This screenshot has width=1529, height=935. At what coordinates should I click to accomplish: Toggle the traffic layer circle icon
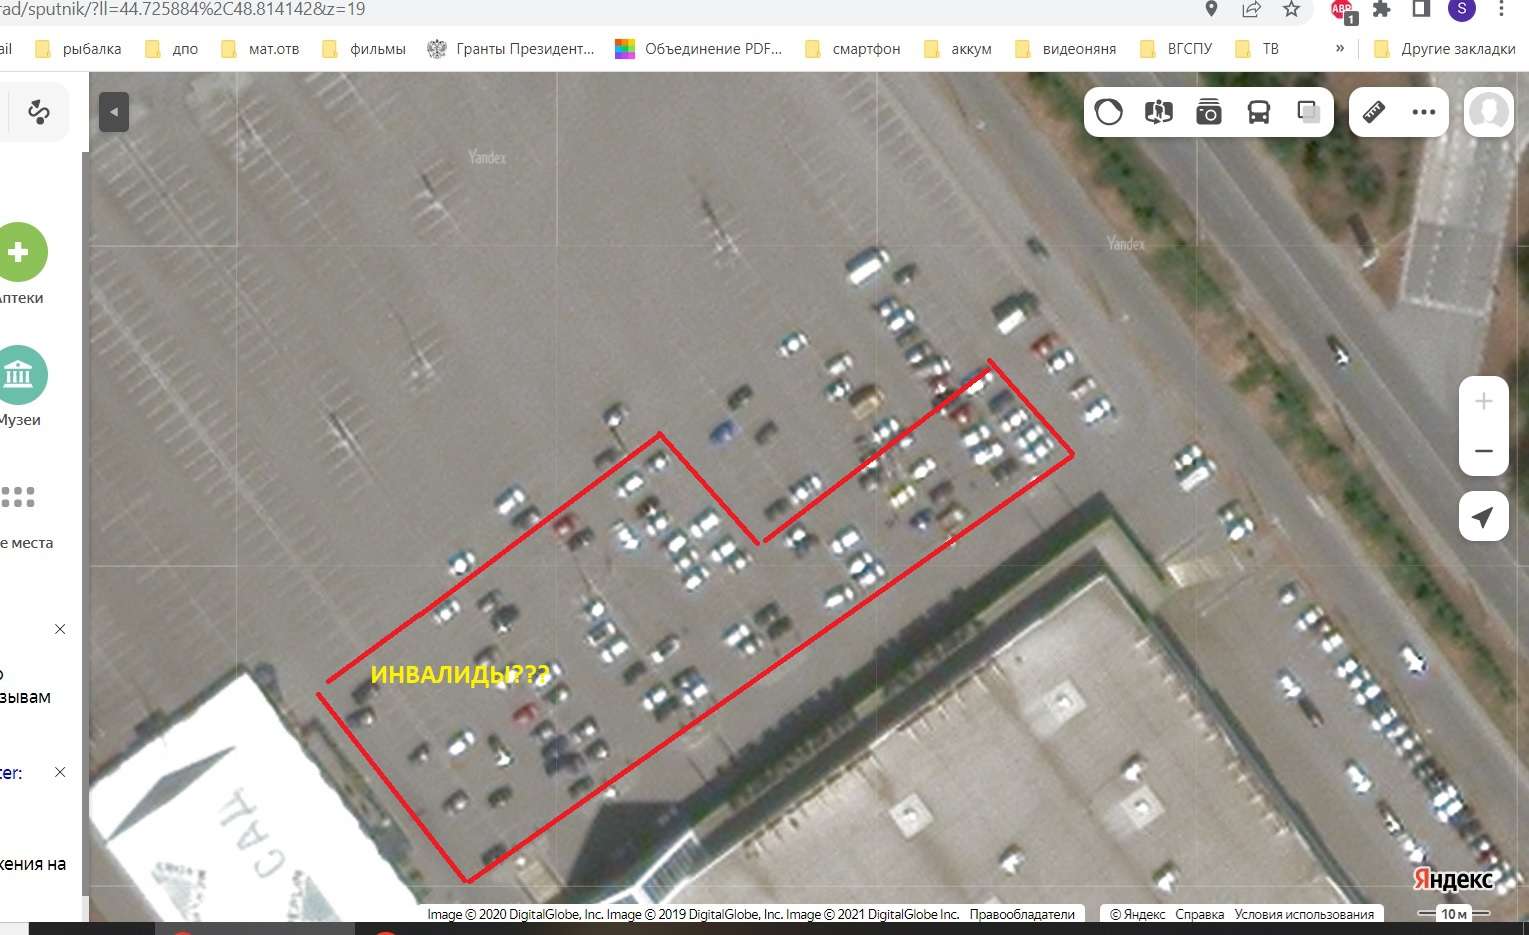coord(1109,112)
